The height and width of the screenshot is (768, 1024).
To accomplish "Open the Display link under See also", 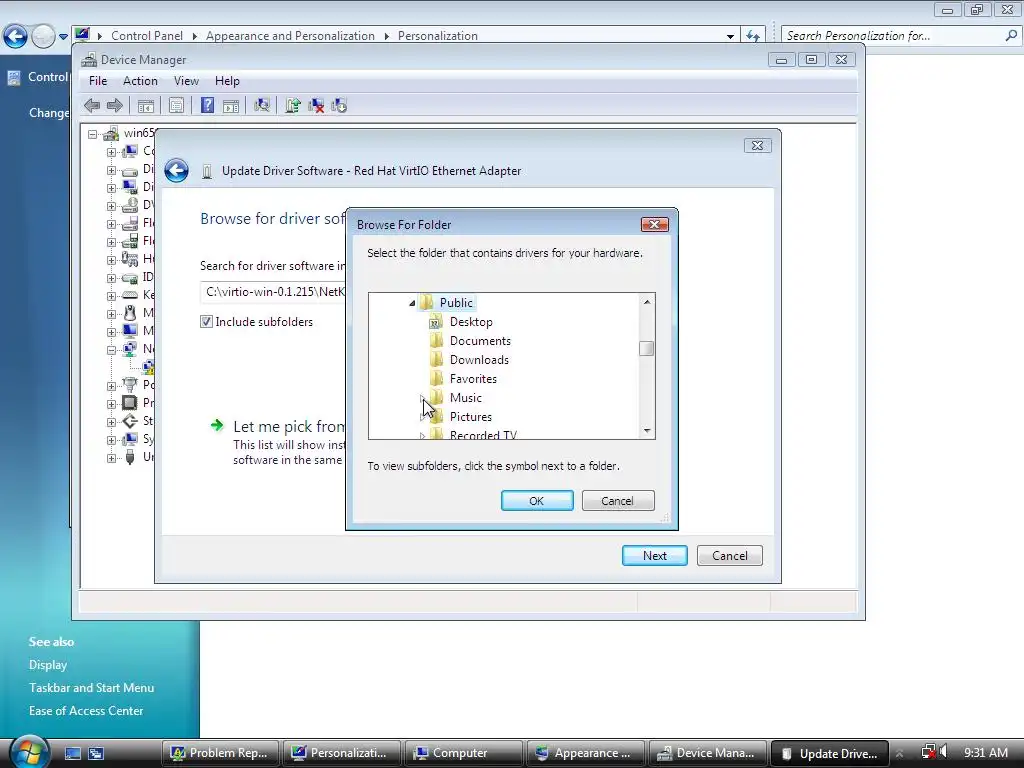I will [48, 665].
